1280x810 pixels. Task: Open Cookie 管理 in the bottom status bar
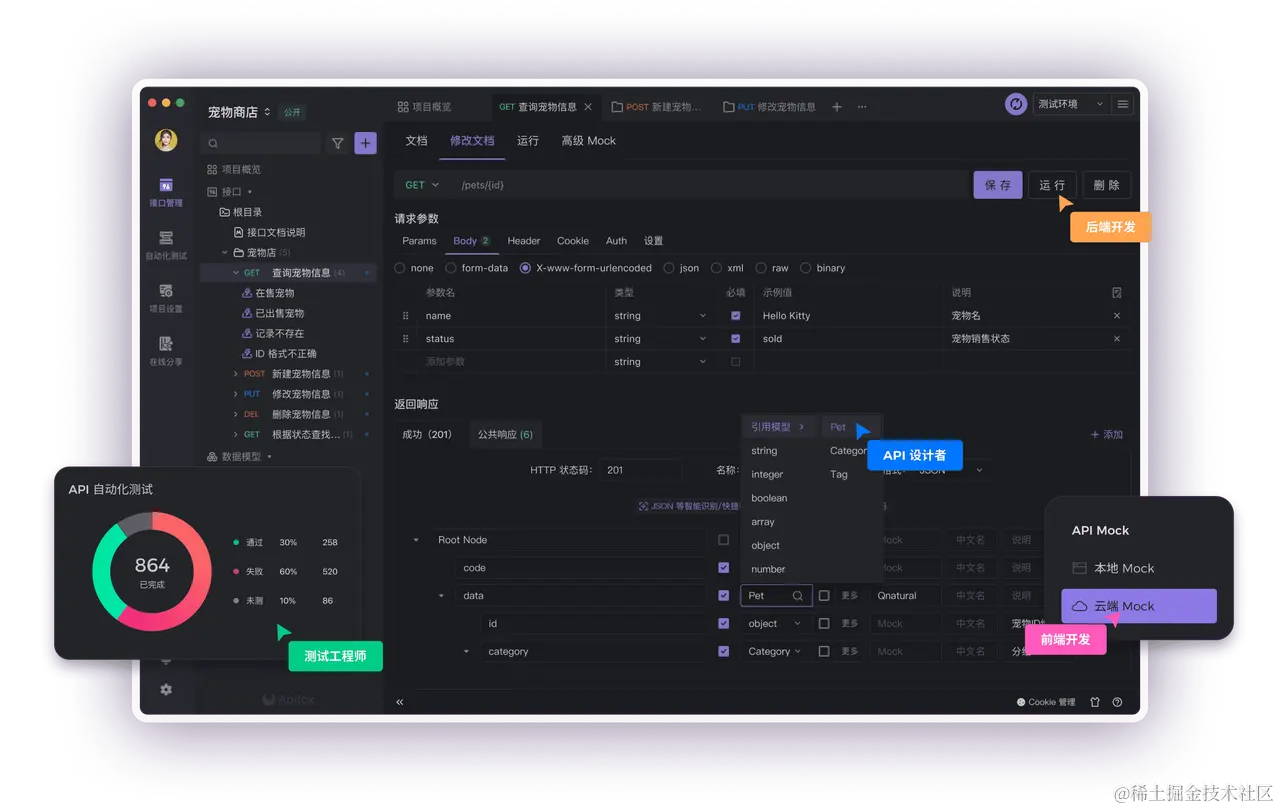[1045, 702]
